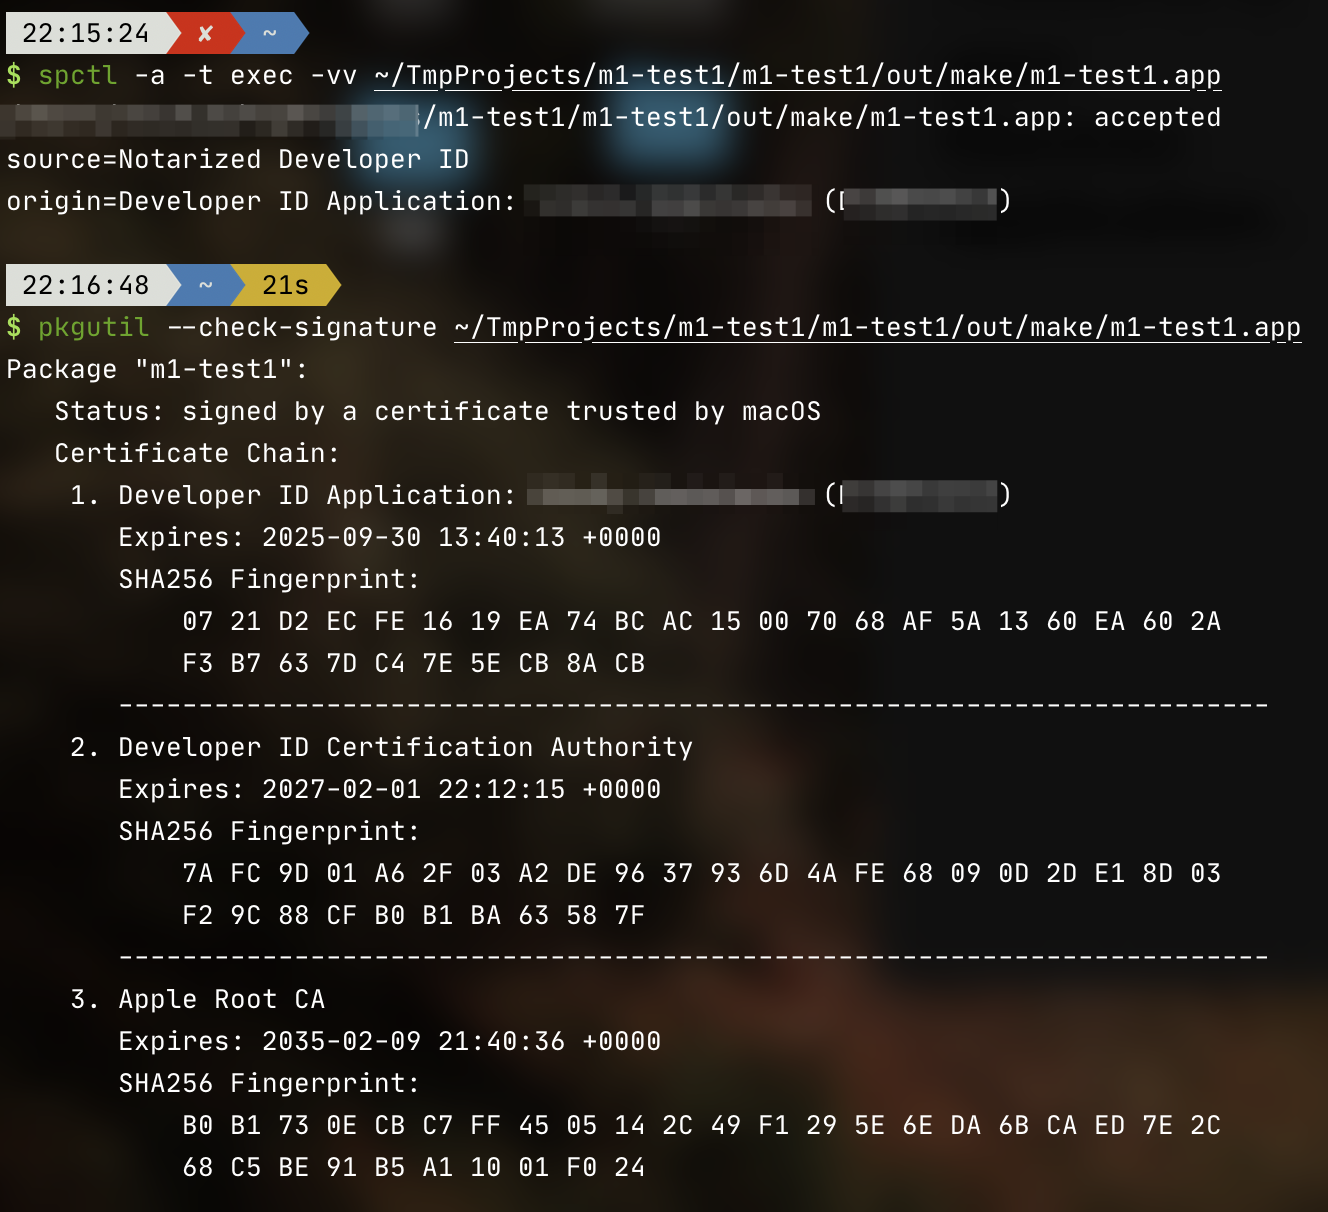The width and height of the screenshot is (1328, 1212).
Task: Click the green pkgutil command word
Action: pos(94,328)
